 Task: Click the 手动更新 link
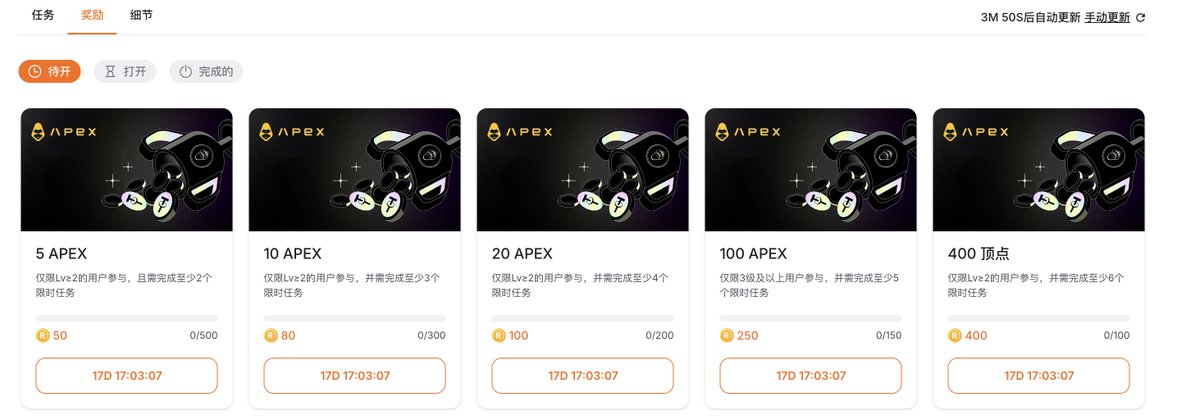[x=1107, y=17]
